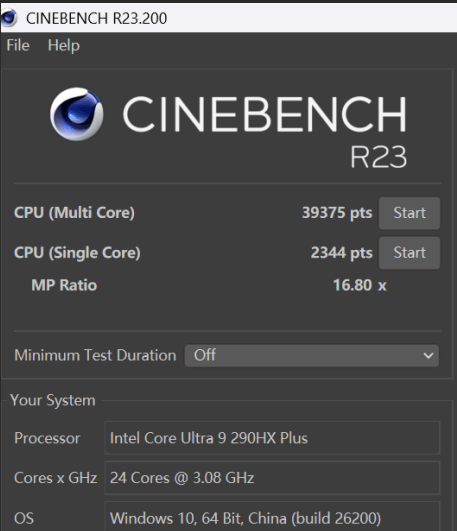Screen dimensions: 457x531
Task: Click the dropdown chevron arrow beside Off
Action: pyautogui.click(x=428, y=356)
